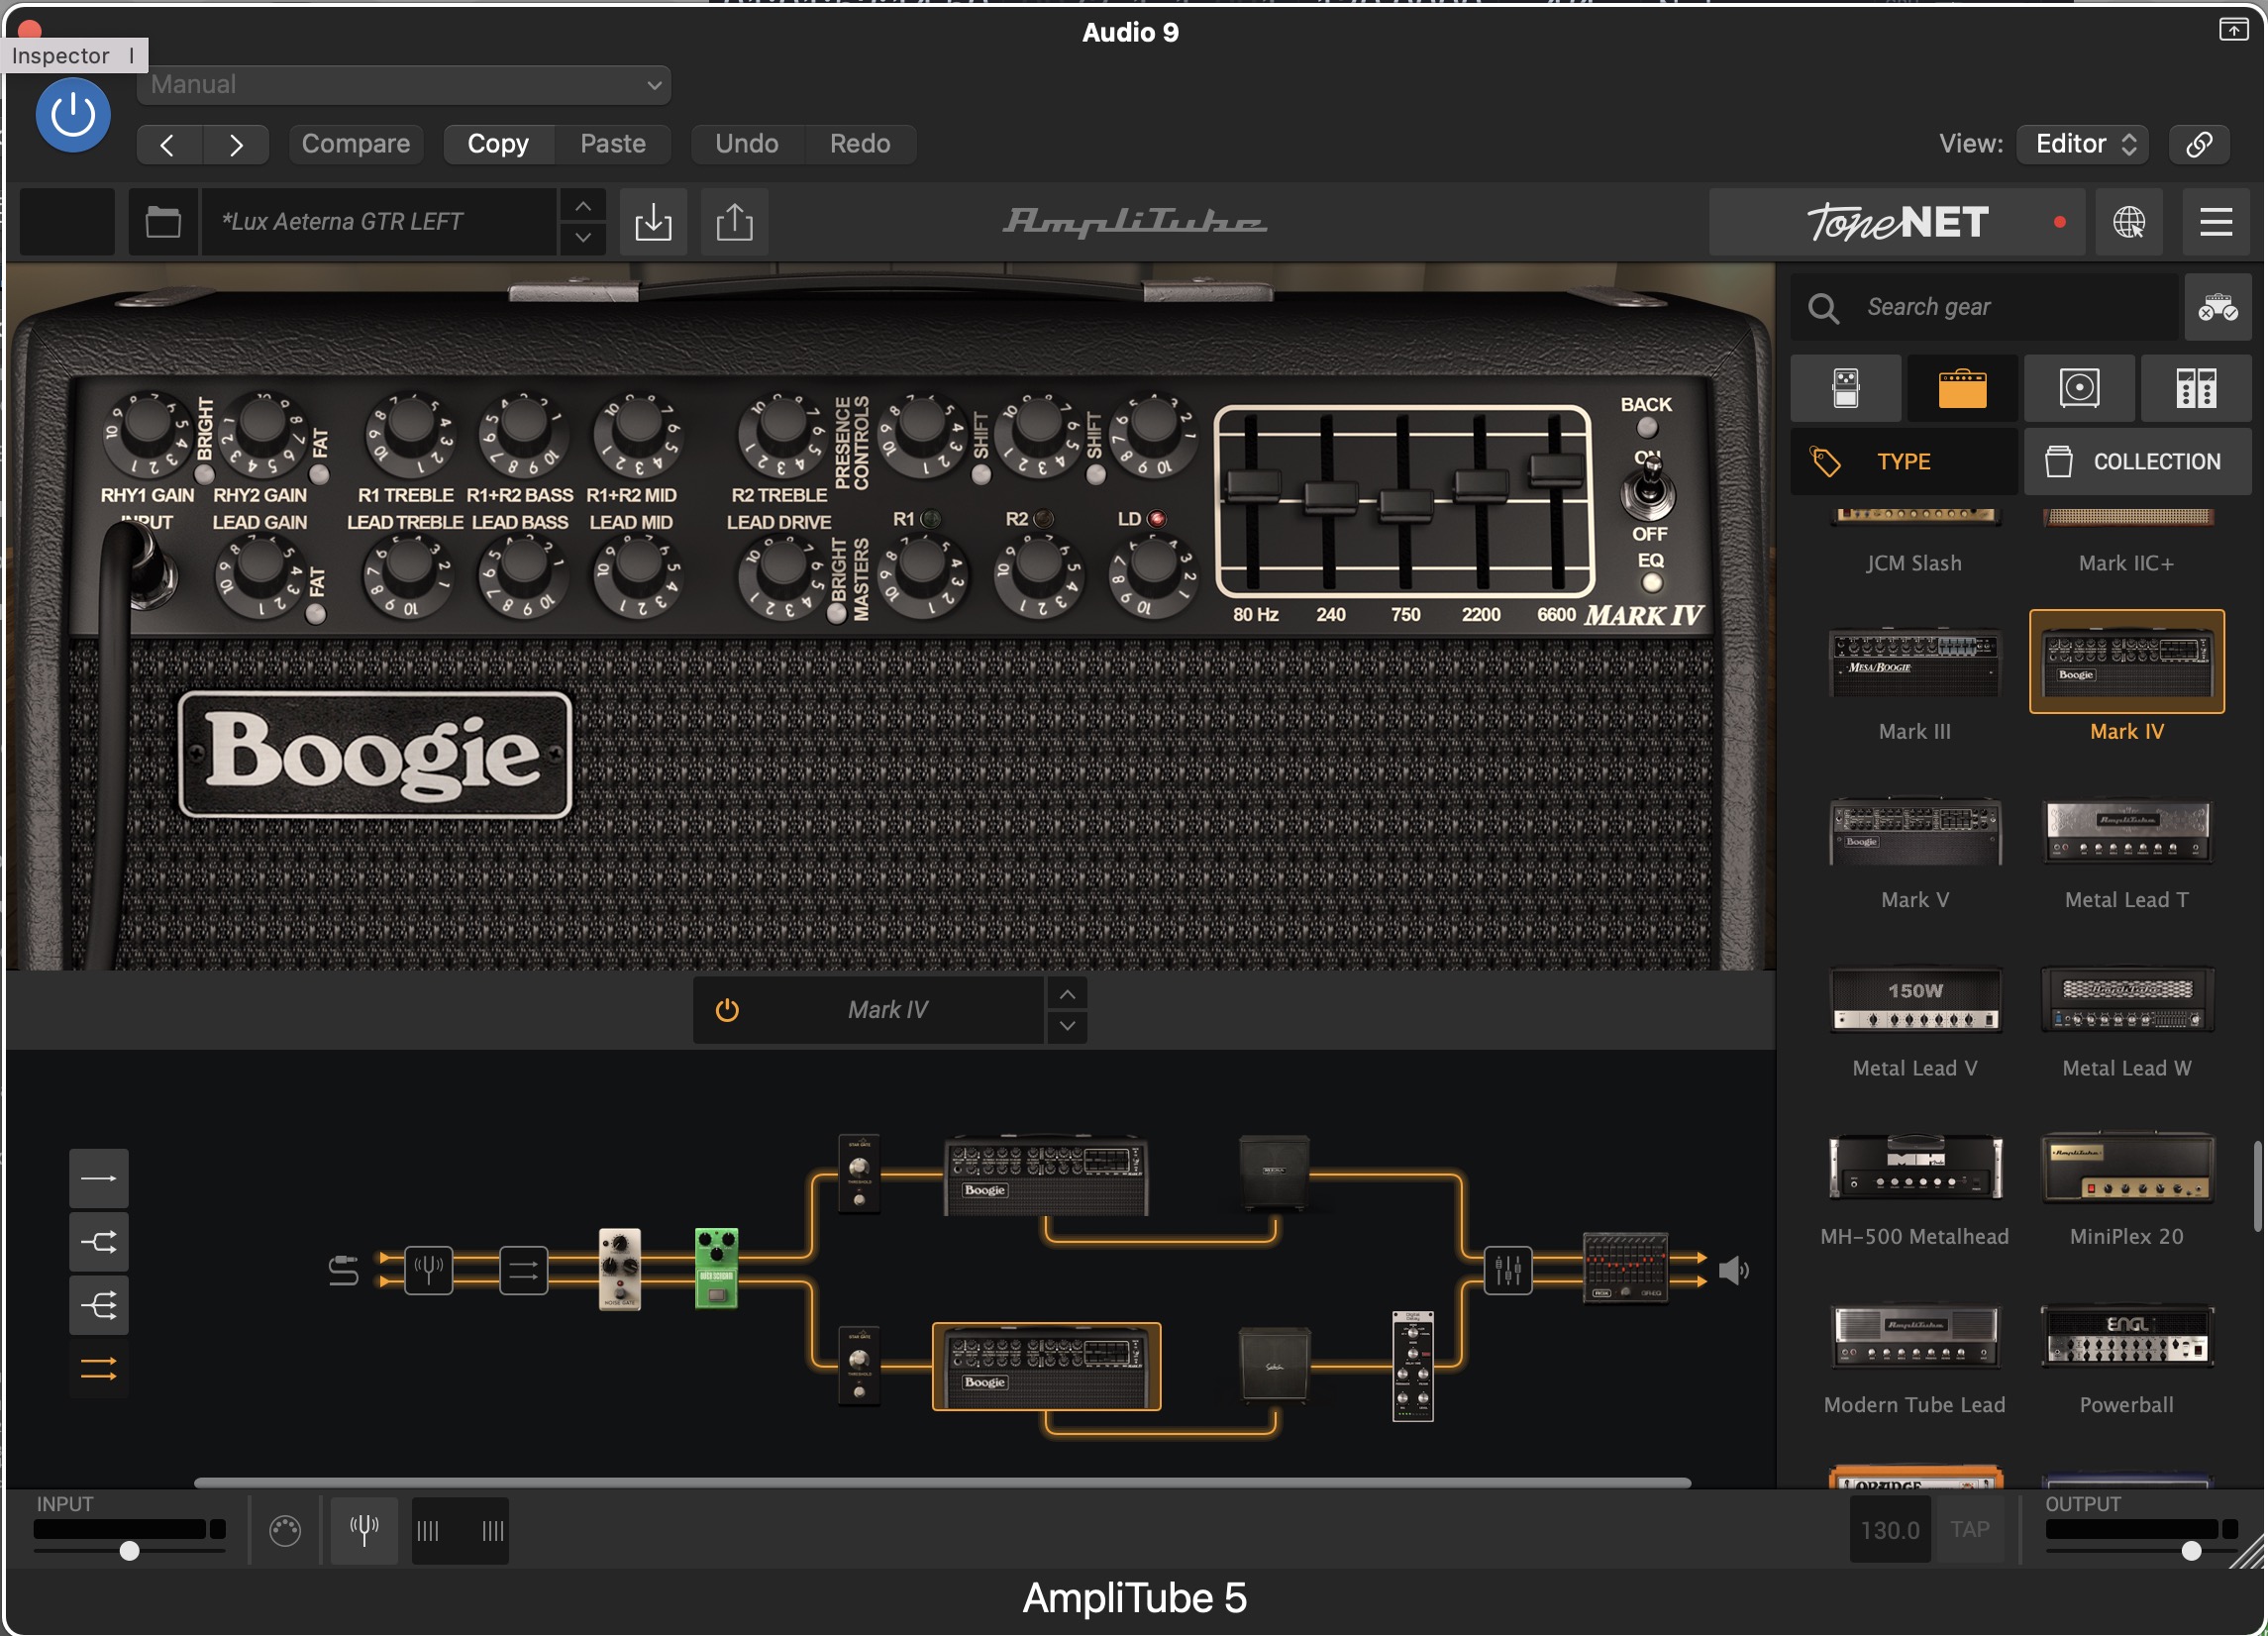Select the parallel-lines routing icon
The height and width of the screenshot is (1636, 2268).
tap(99, 1369)
